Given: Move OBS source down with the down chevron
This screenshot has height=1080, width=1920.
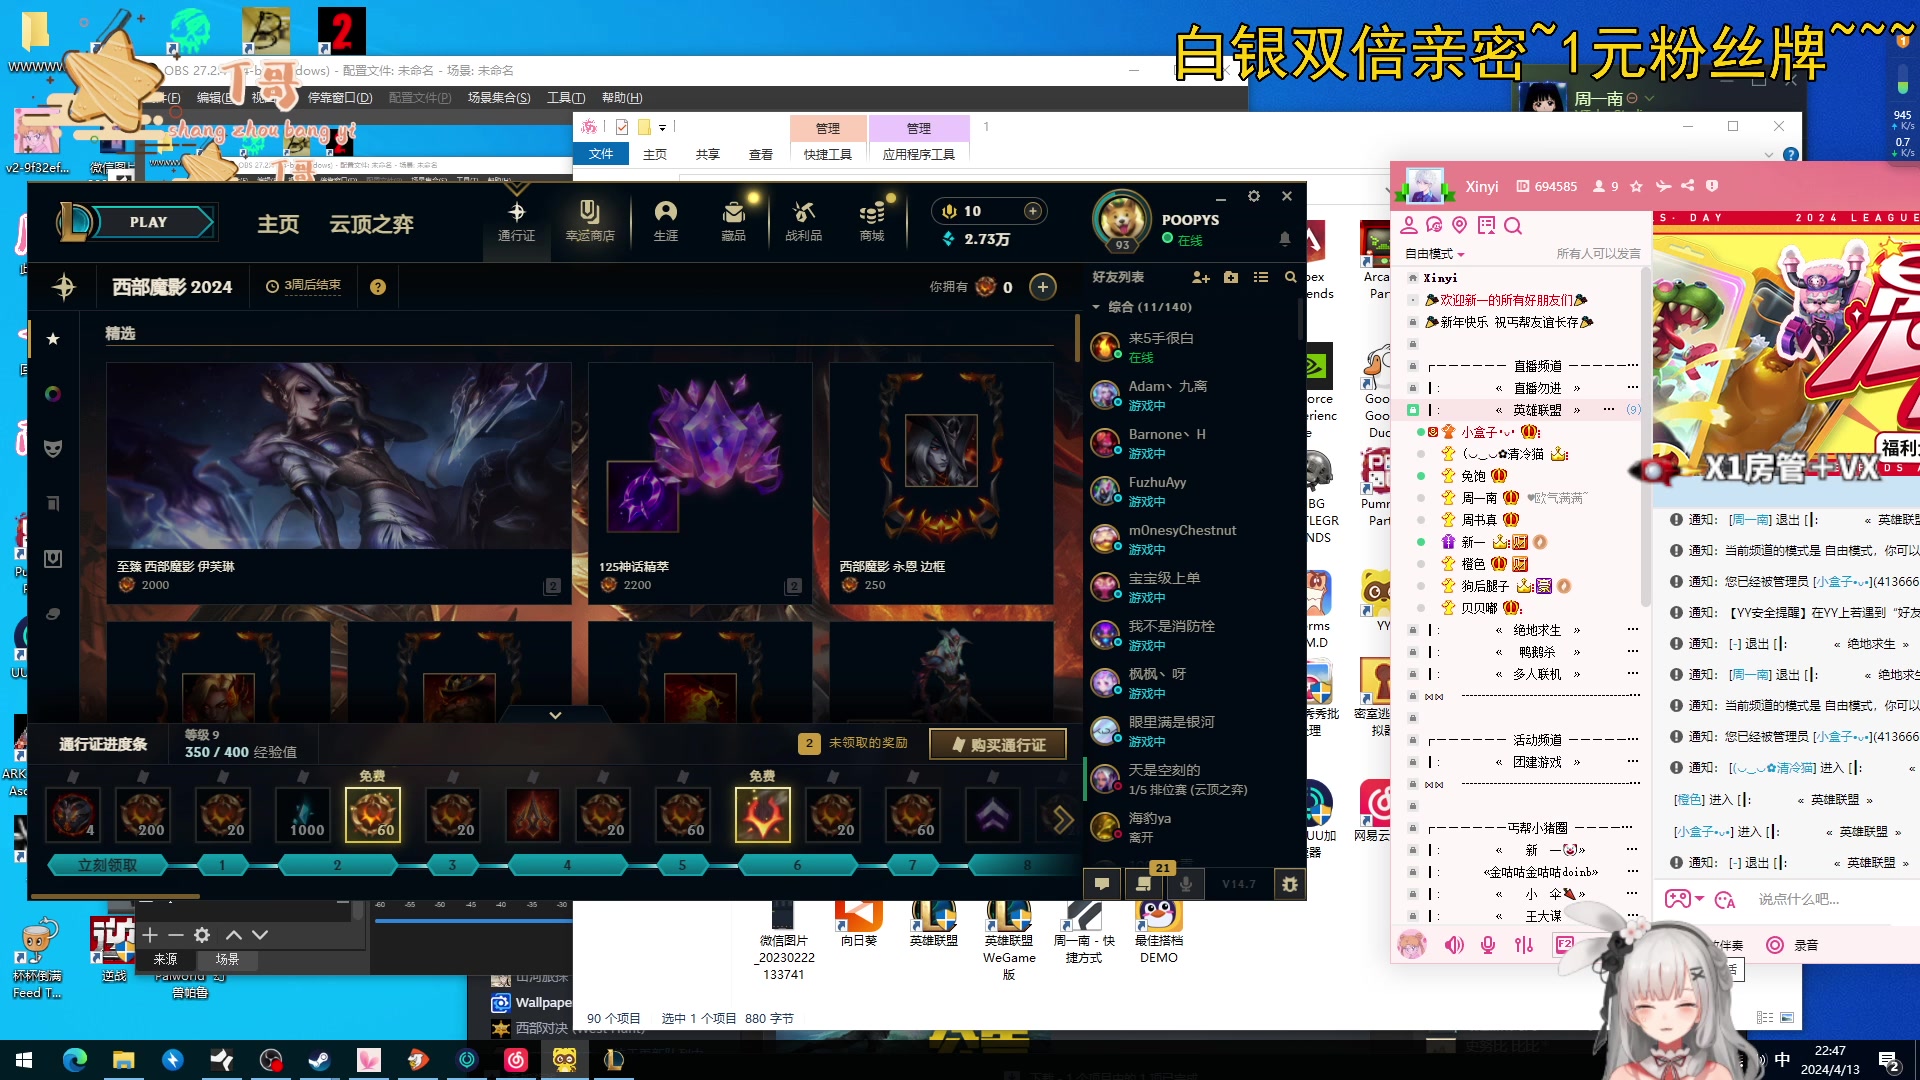Looking at the screenshot, I should (x=260, y=935).
